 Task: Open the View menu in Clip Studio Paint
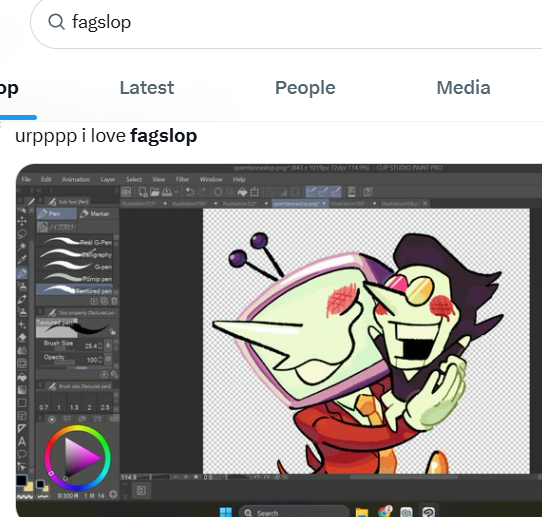point(159,179)
